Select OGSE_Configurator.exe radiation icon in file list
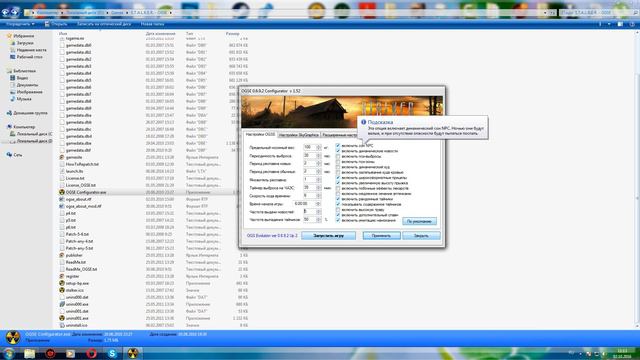The image size is (640, 360). click(x=62, y=192)
